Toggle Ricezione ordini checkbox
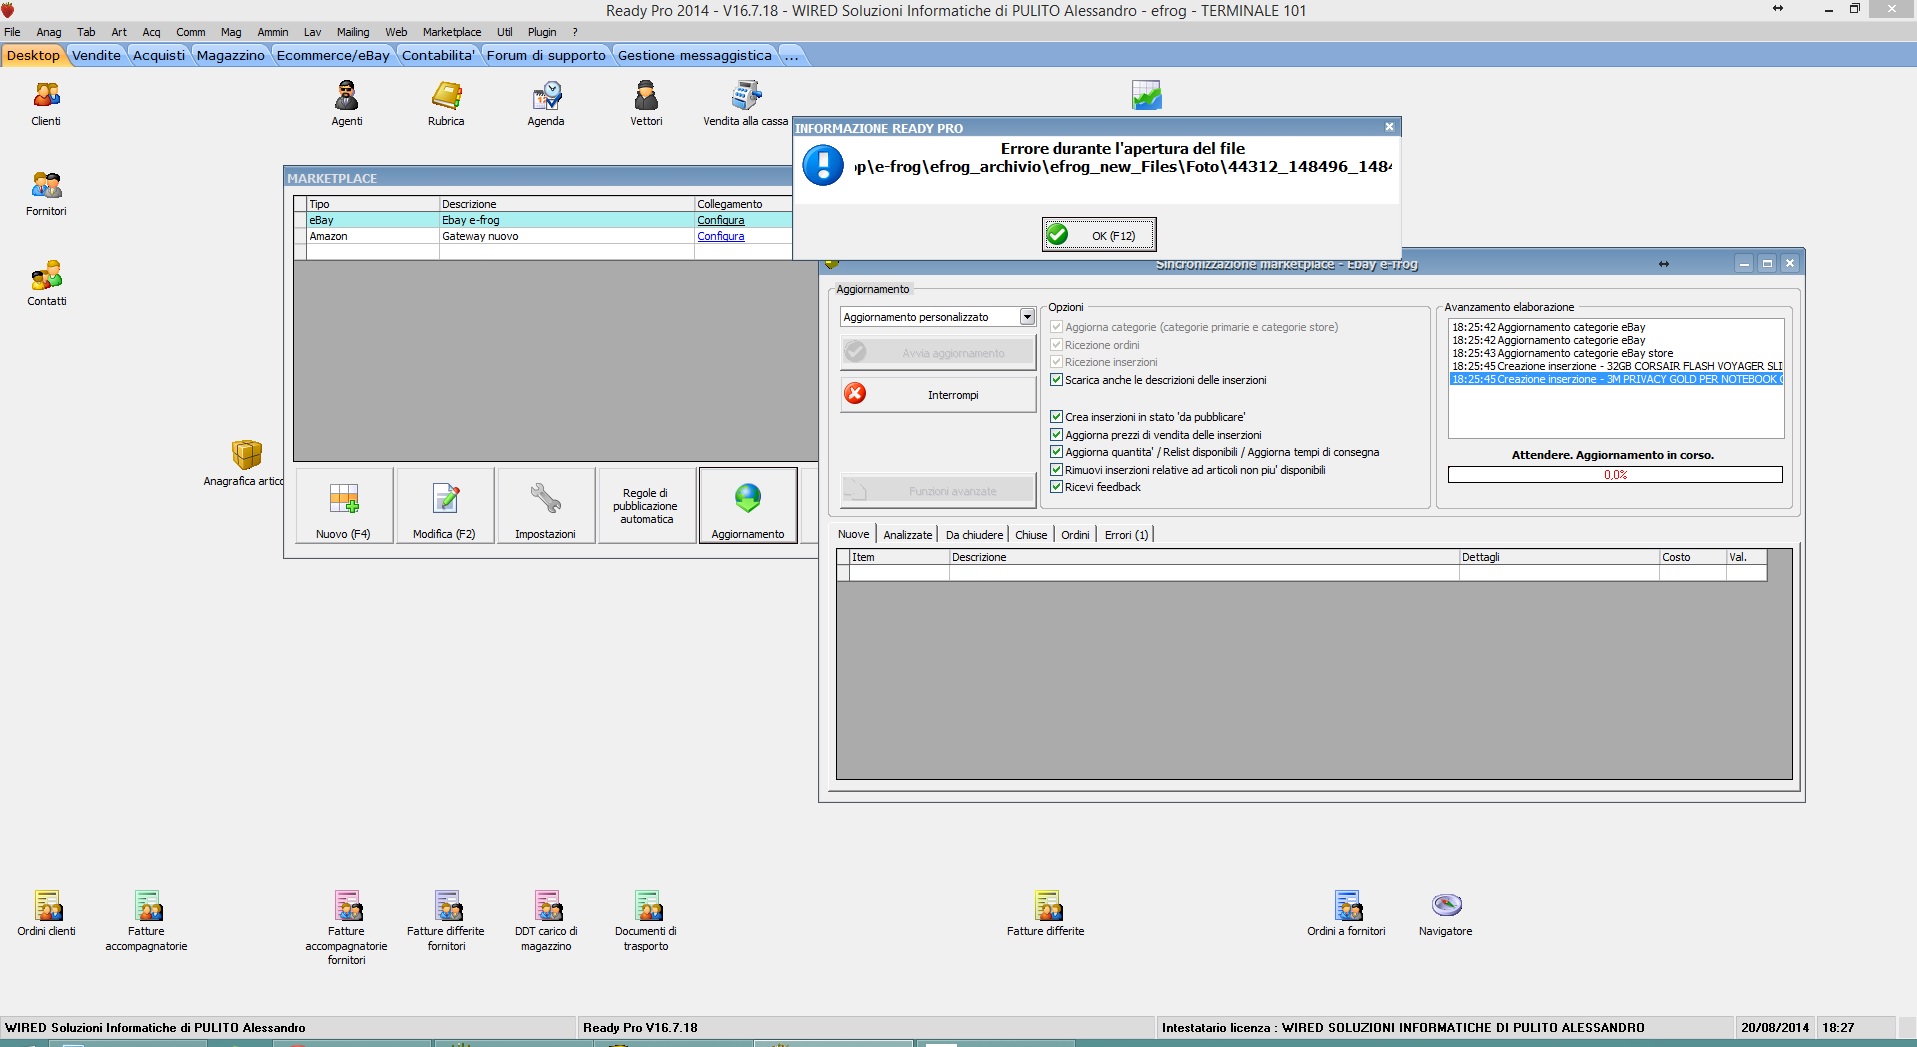 [1056, 345]
